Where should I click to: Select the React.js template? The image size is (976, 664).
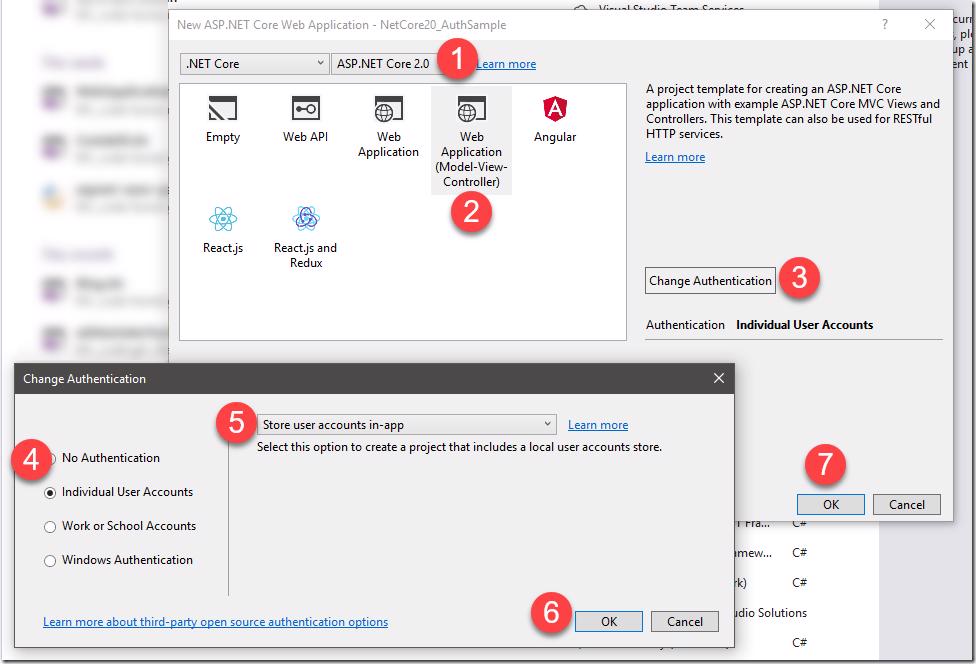222,230
